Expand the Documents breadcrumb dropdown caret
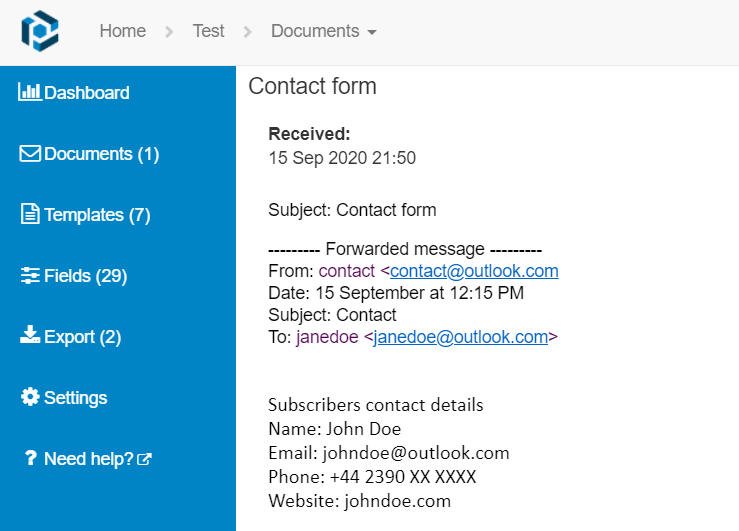The width and height of the screenshot is (739, 531). click(372, 32)
